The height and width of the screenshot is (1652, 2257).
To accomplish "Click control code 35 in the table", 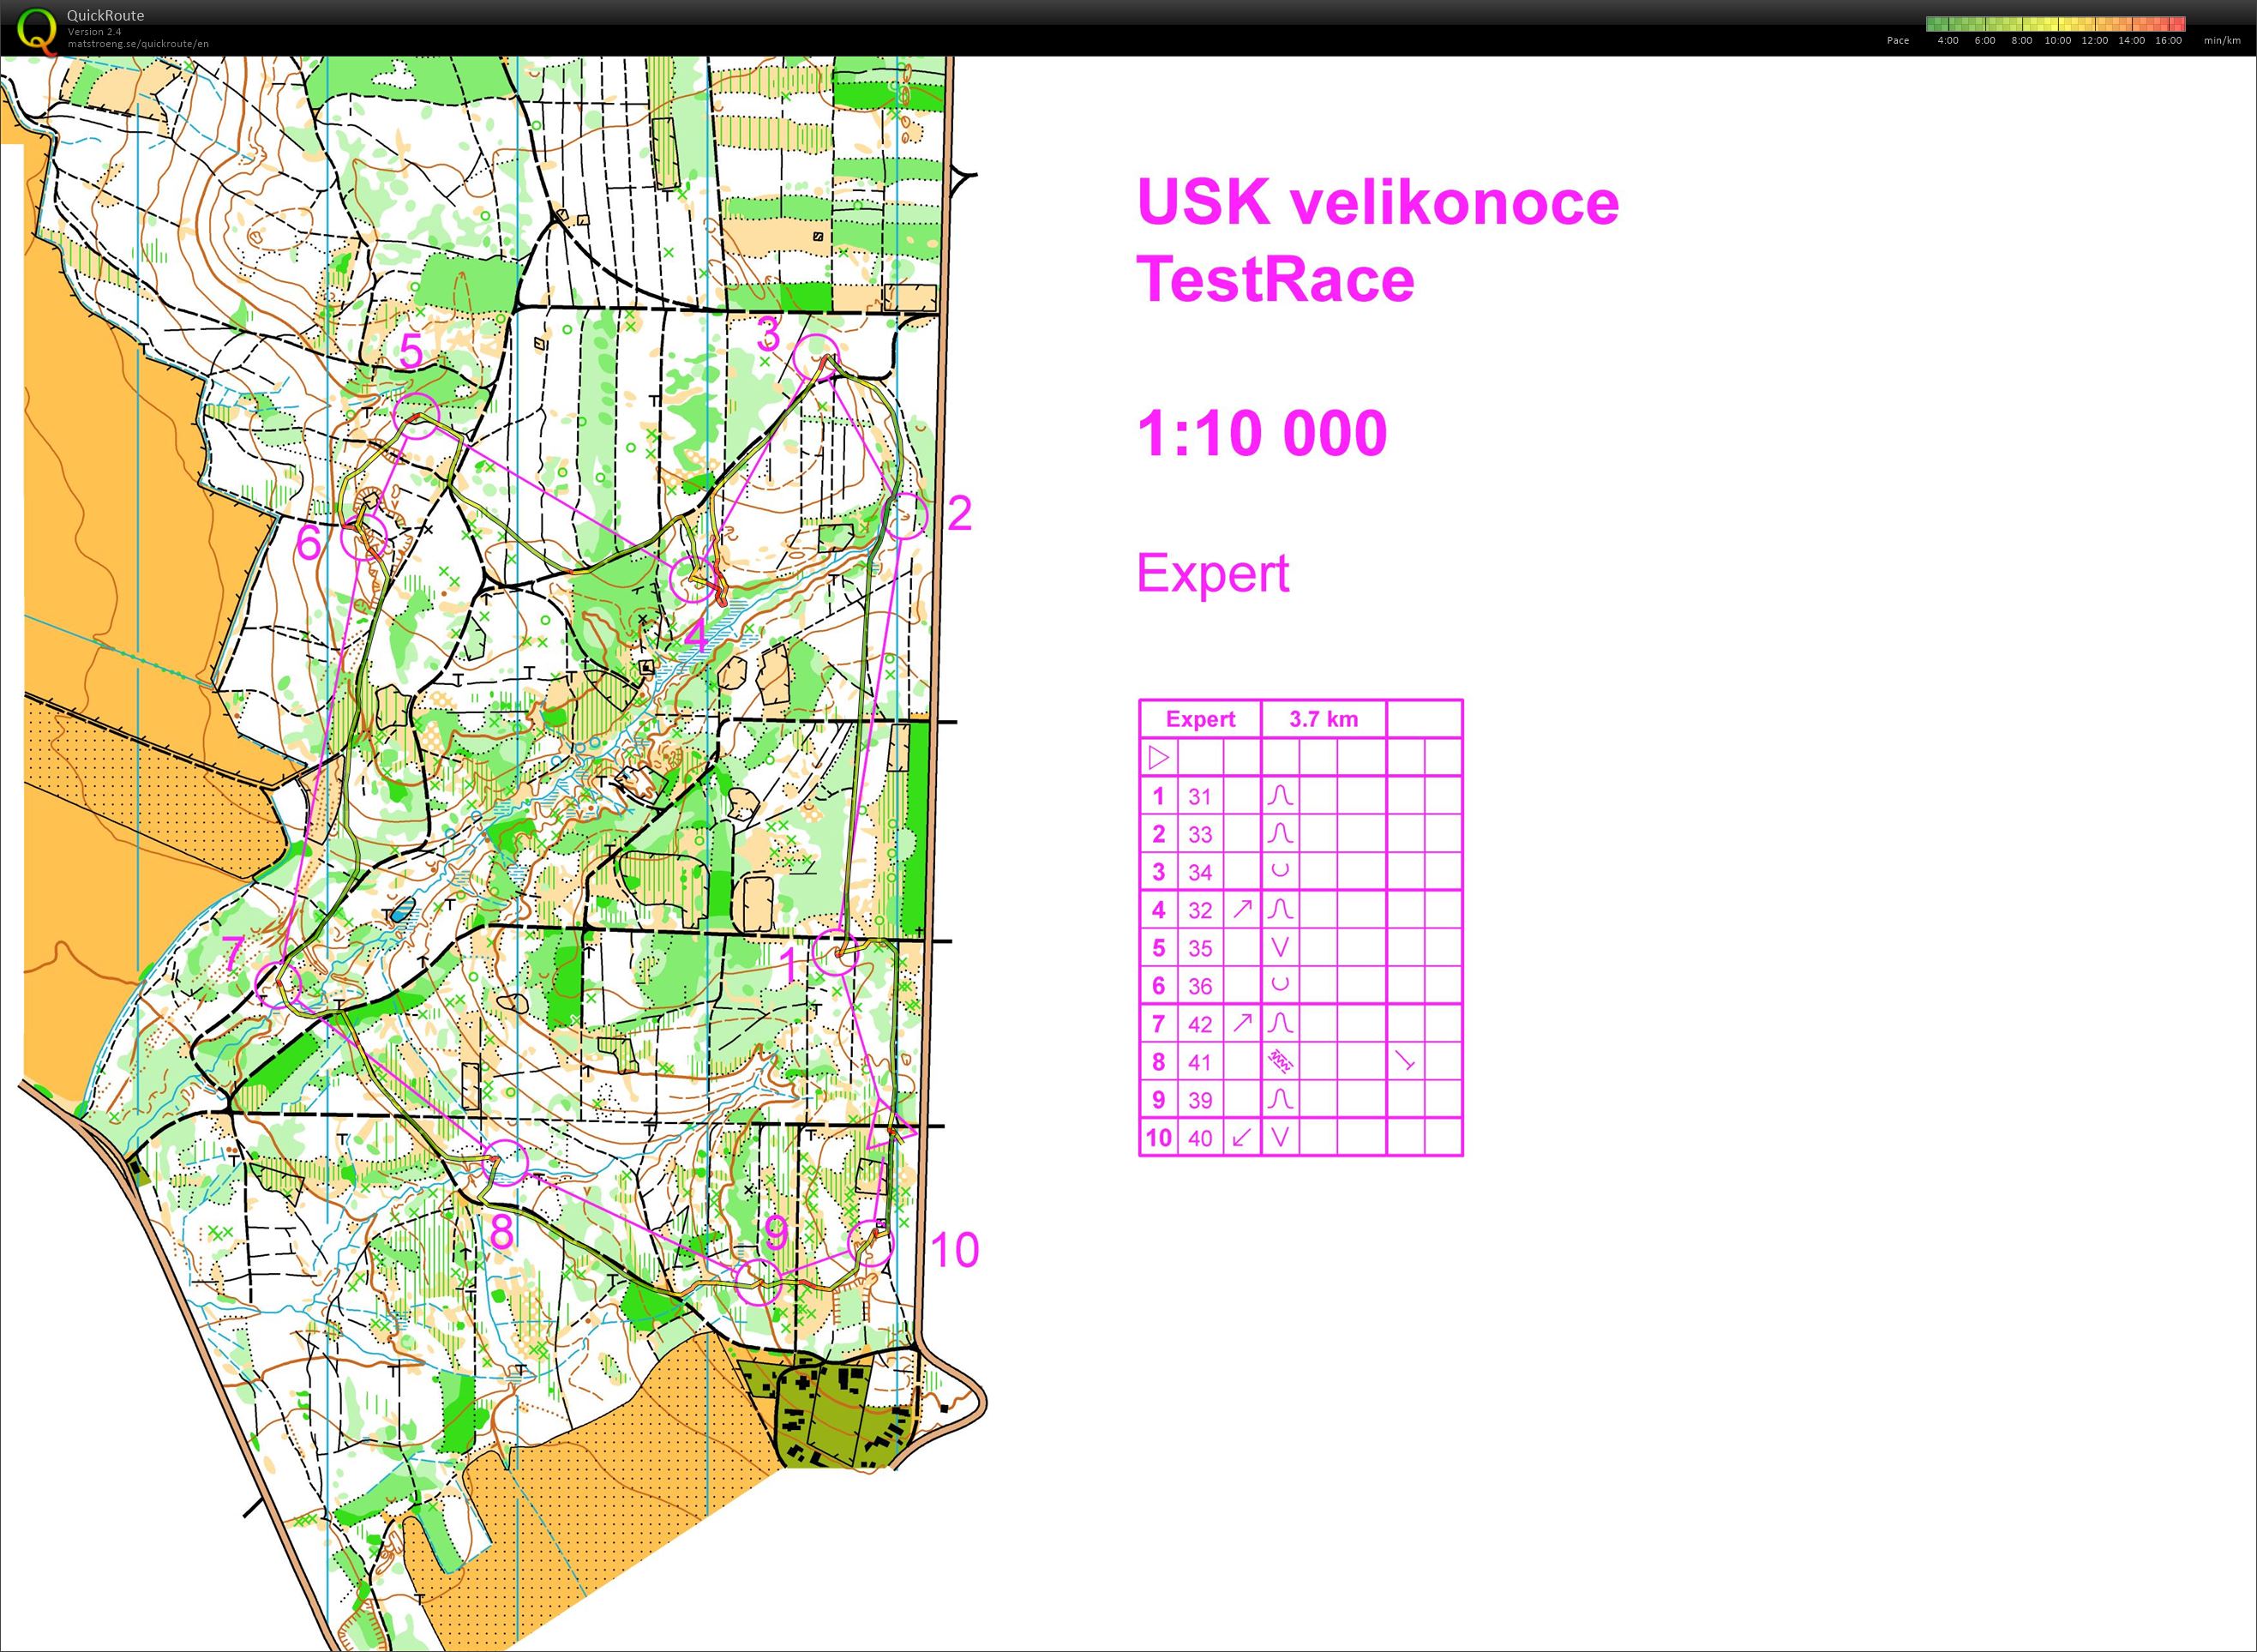I will [1200, 949].
